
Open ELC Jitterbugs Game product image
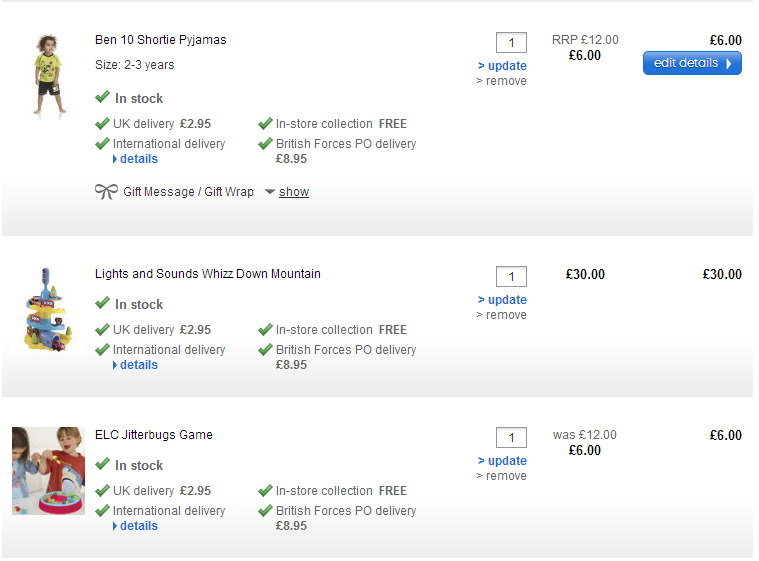pos(48,471)
